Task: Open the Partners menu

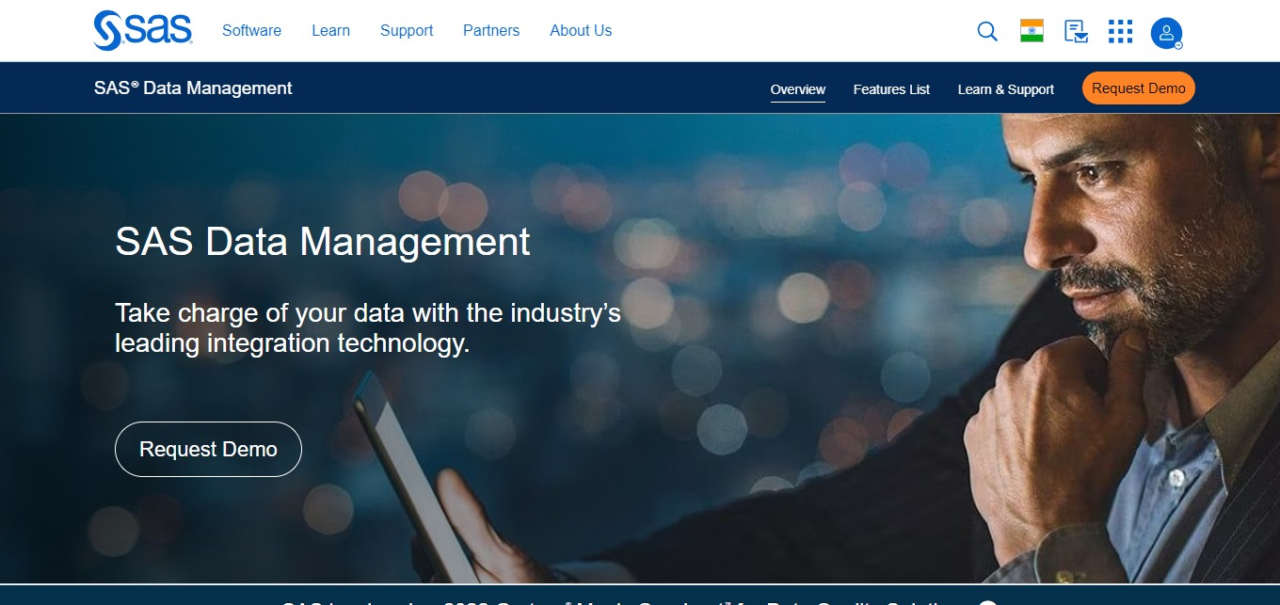Action: 491,31
